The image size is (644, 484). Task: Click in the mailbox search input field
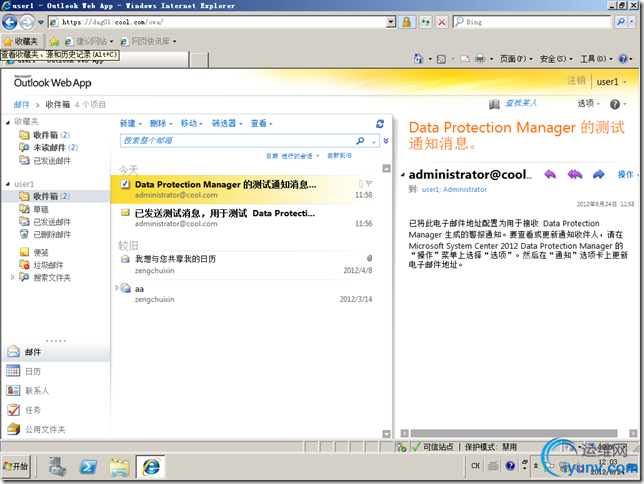tap(238, 141)
